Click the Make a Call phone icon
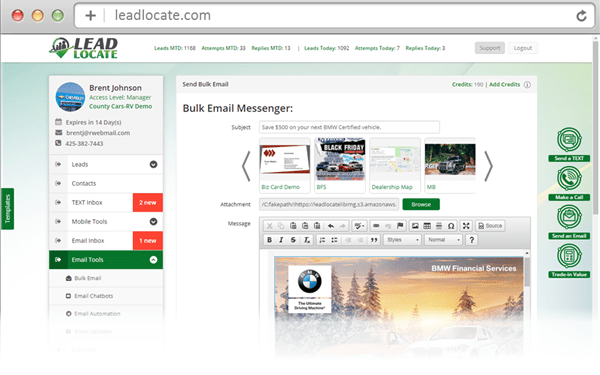 point(569,179)
